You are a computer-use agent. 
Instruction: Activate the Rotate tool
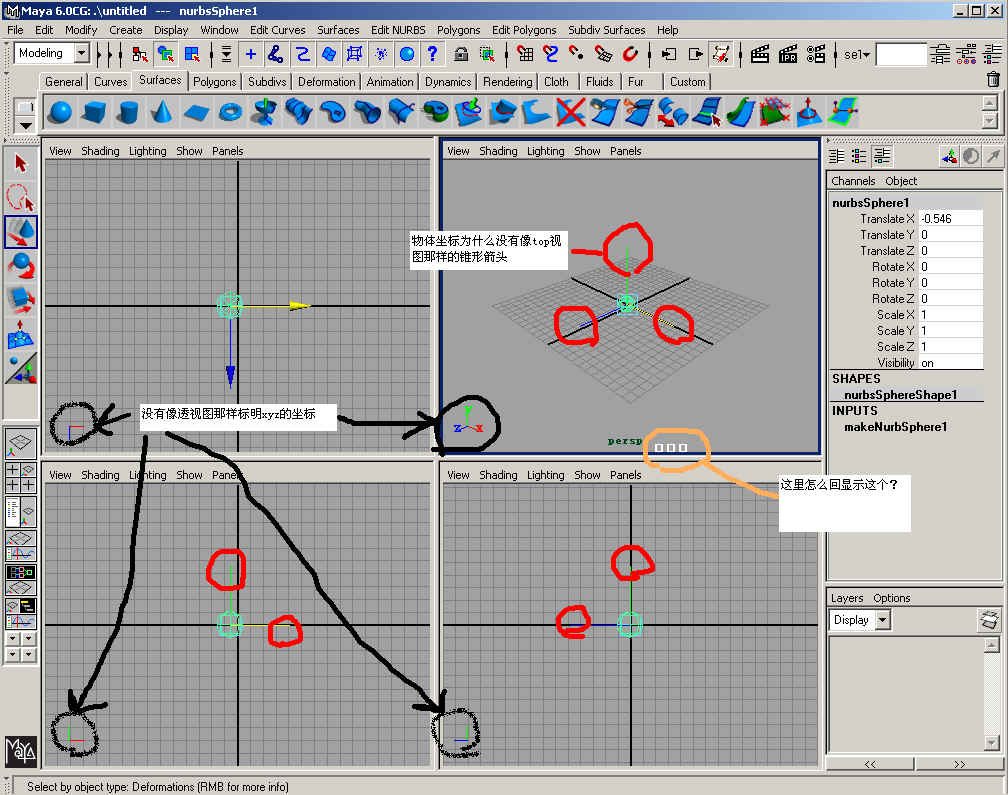coord(21,265)
